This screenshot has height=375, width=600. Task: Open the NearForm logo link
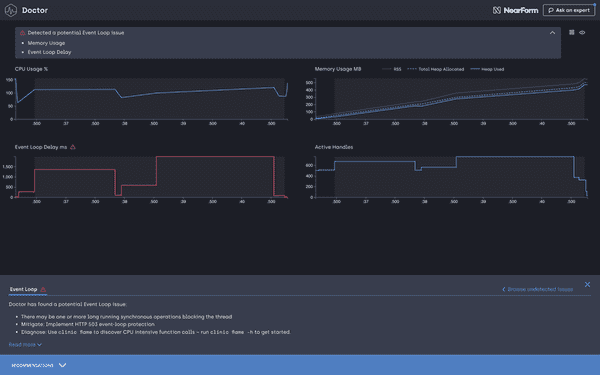click(x=515, y=10)
